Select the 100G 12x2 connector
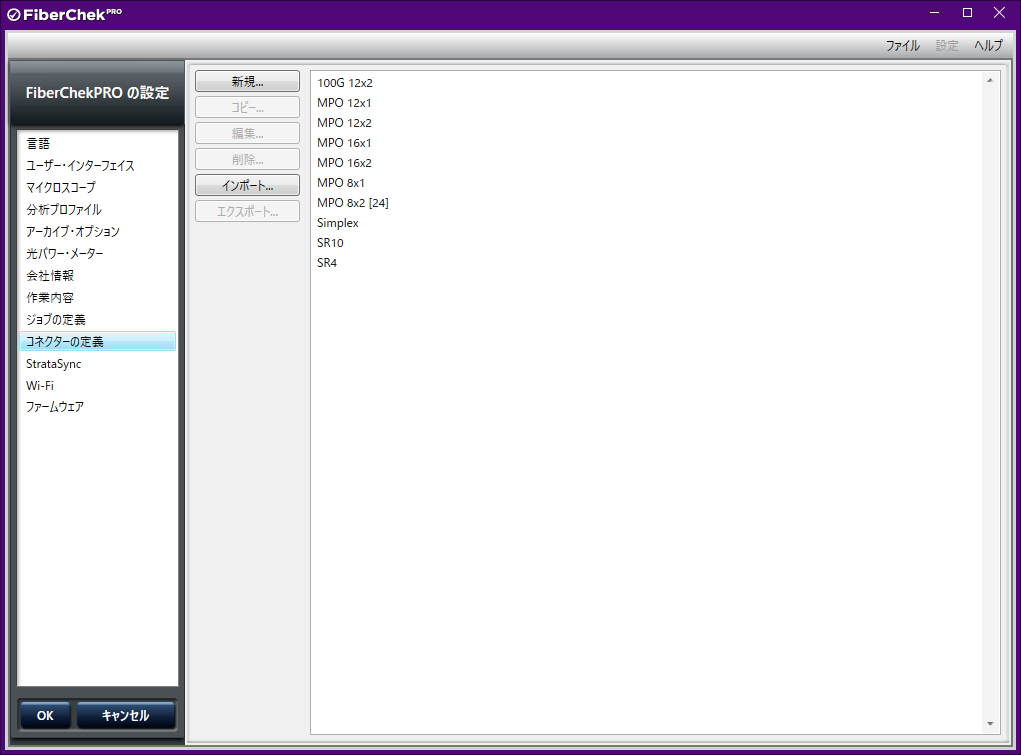 [x=345, y=83]
